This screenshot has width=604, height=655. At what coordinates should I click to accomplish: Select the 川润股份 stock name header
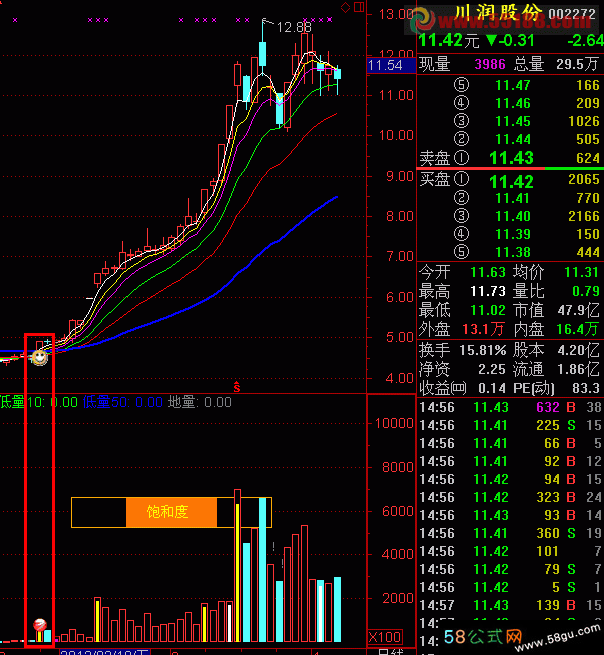(498, 13)
